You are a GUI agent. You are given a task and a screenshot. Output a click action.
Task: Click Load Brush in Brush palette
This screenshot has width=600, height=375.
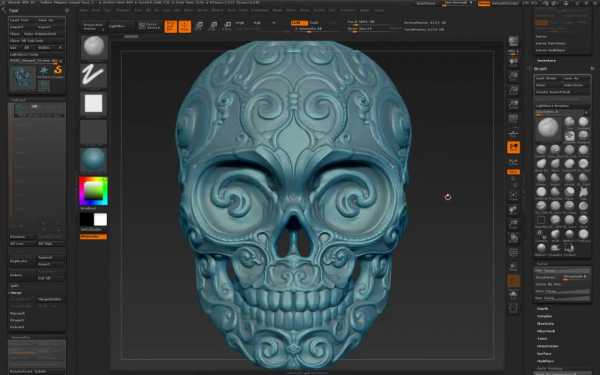tap(548, 78)
